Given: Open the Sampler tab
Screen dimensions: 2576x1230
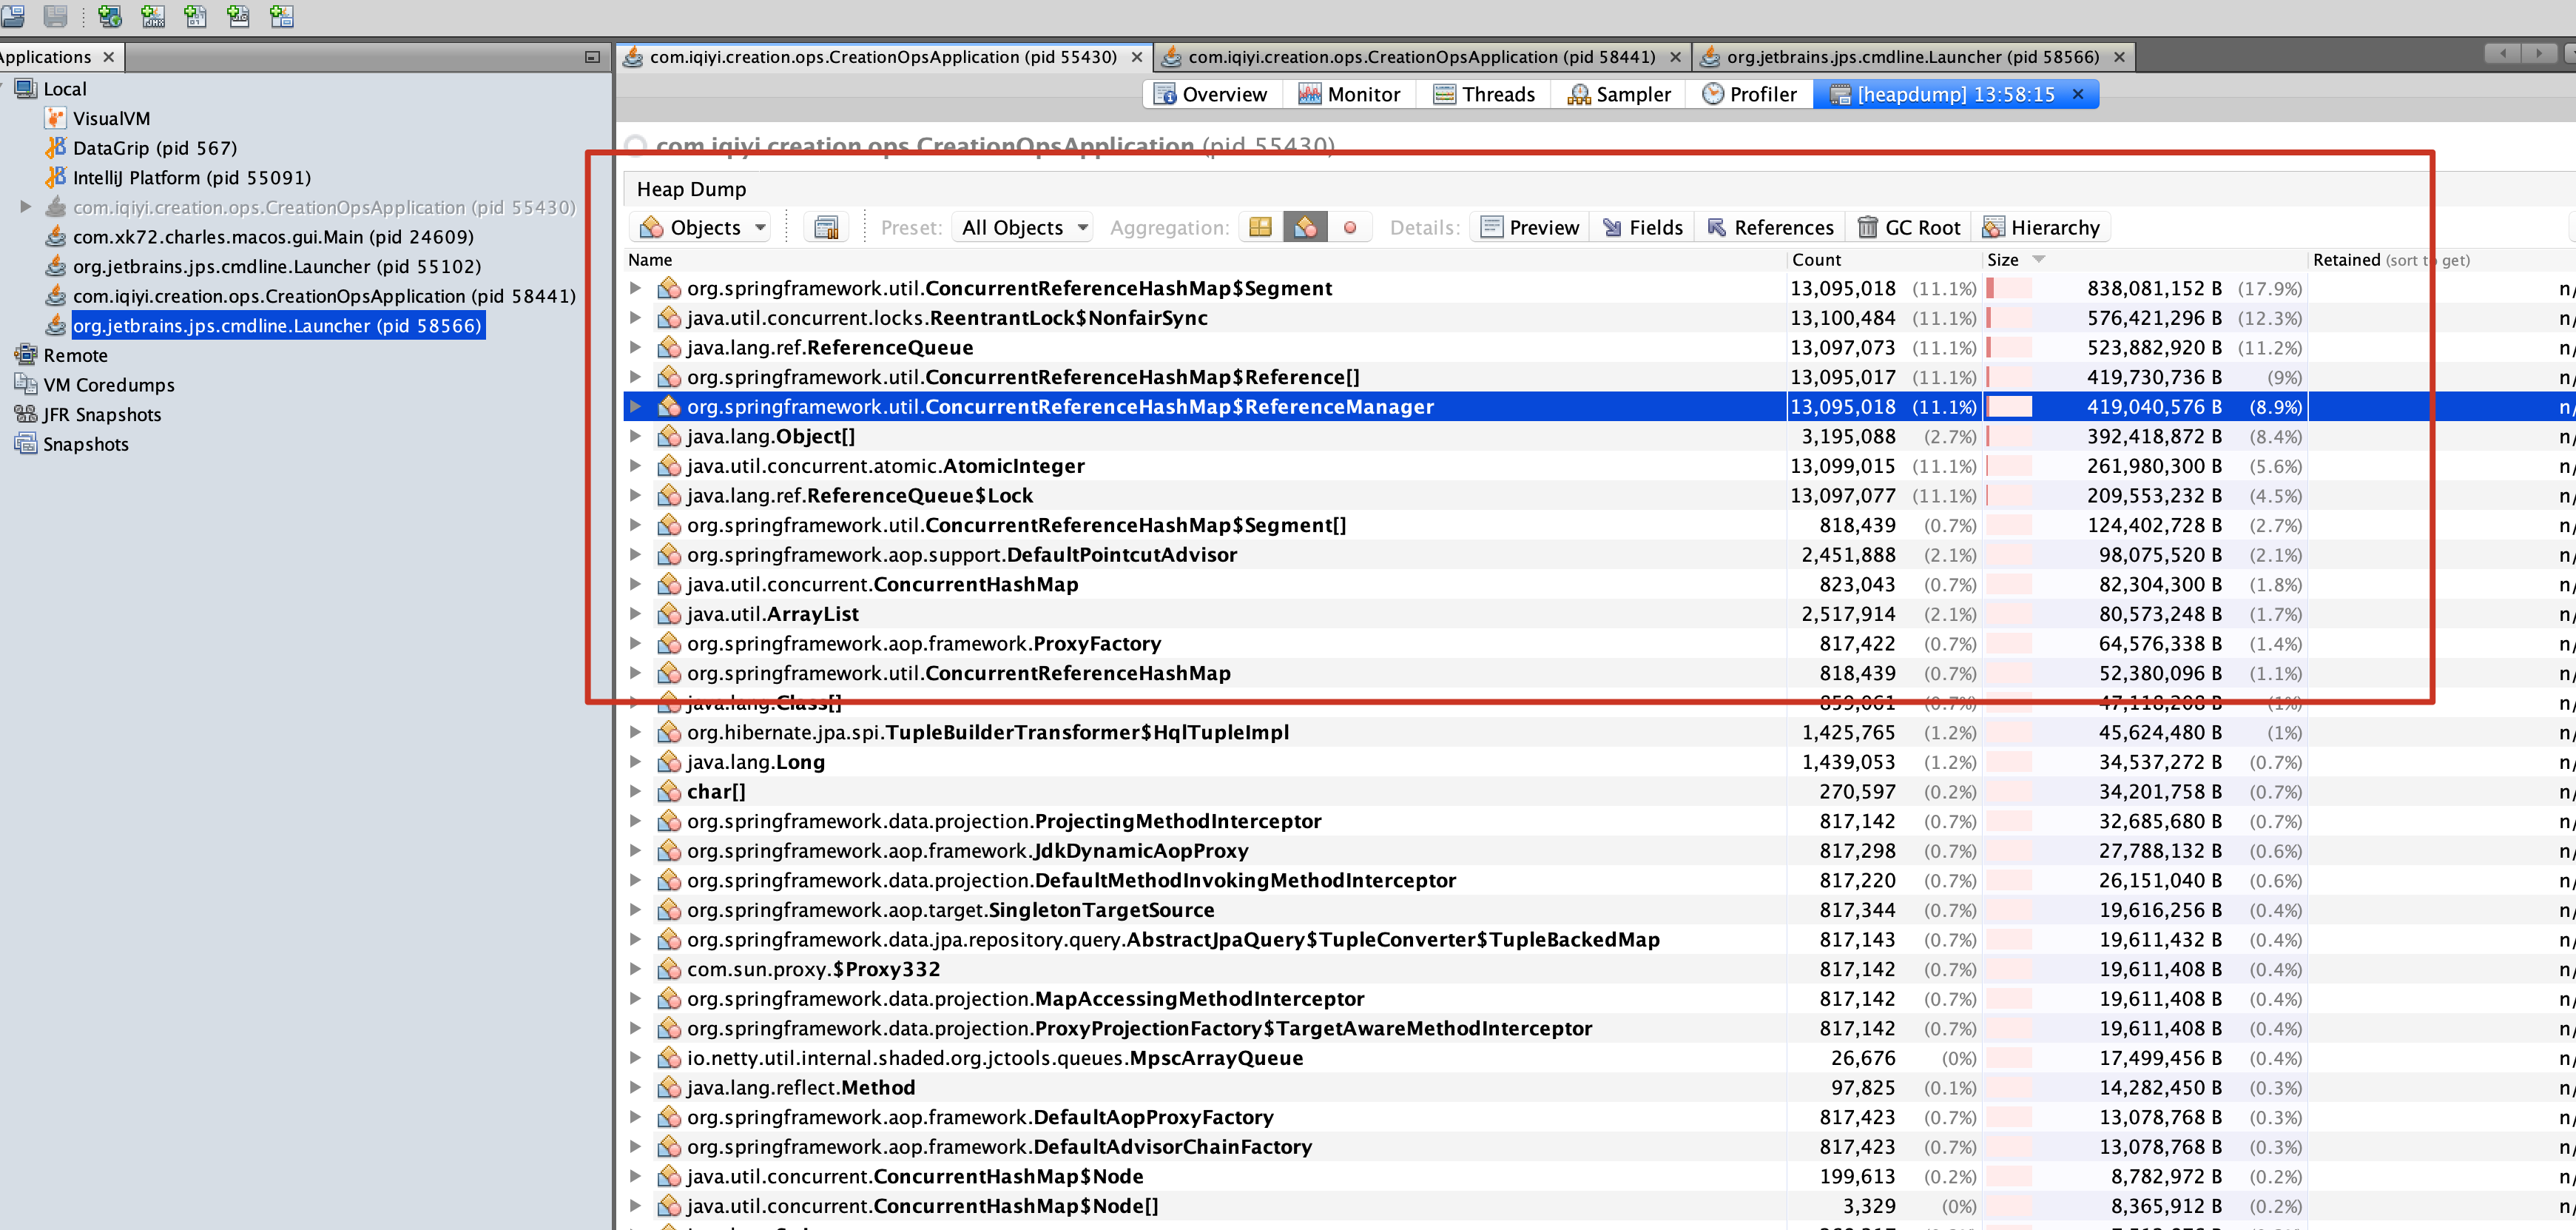Looking at the screenshot, I should pos(1619,94).
